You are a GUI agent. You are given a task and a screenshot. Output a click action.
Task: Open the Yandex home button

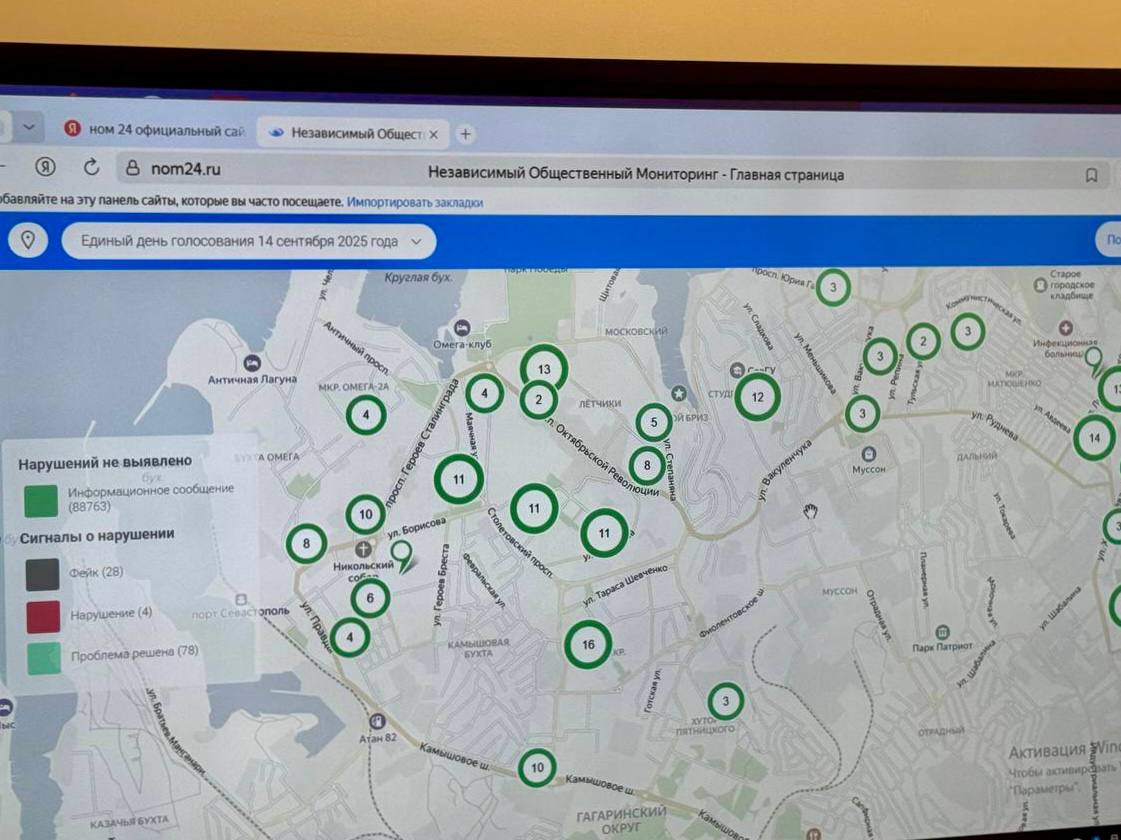(46, 167)
